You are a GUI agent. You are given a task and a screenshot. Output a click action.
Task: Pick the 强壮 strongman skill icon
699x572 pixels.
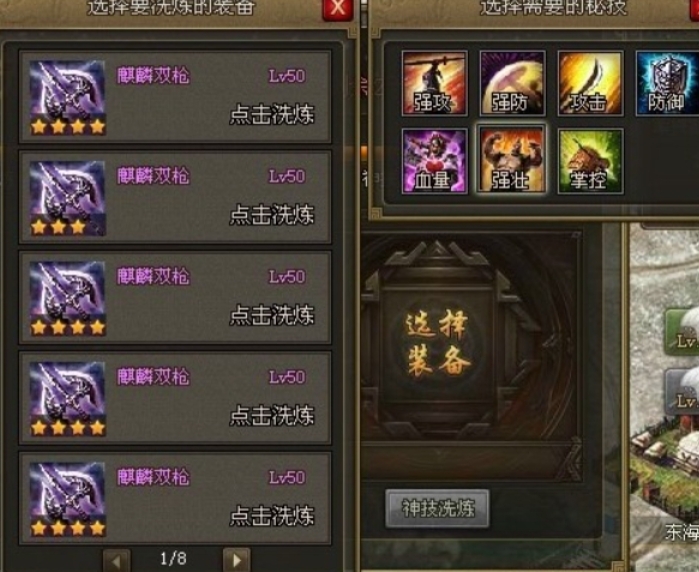pyautogui.click(x=512, y=161)
